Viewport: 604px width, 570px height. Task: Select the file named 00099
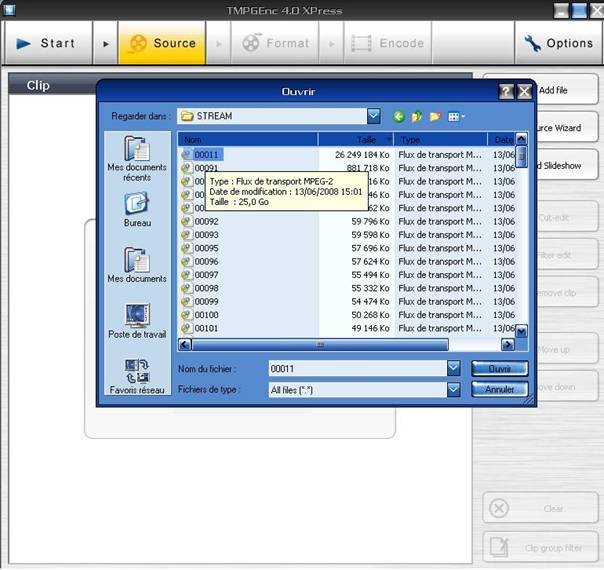[x=206, y=302]
